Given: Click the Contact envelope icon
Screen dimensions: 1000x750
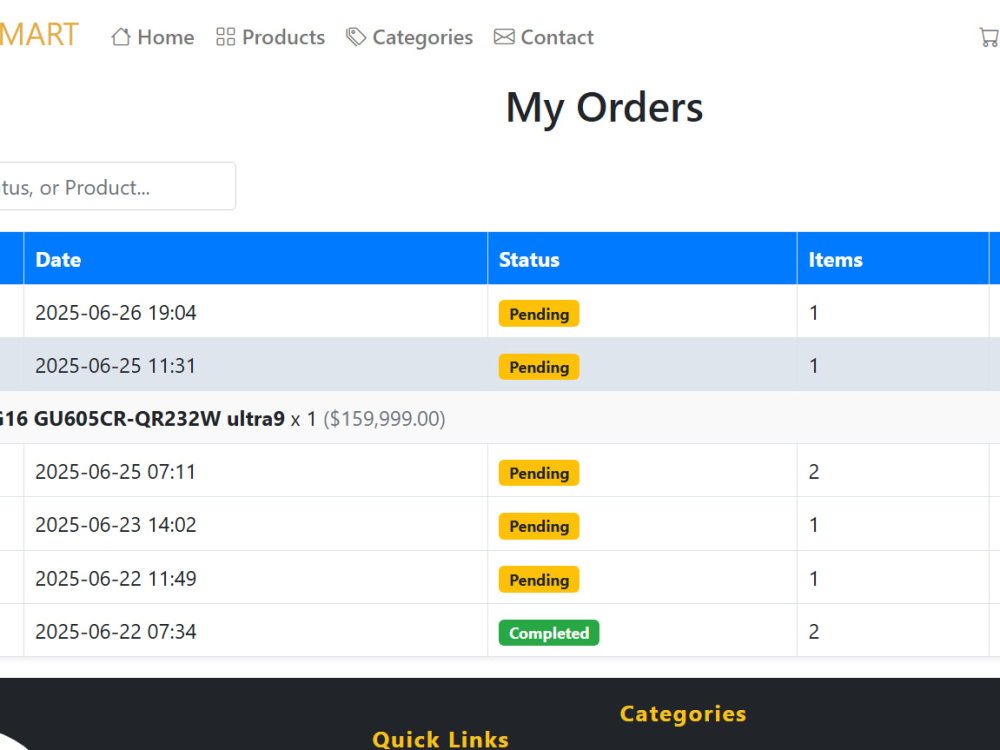Looking at the screenshot, I should coord(504,36).
